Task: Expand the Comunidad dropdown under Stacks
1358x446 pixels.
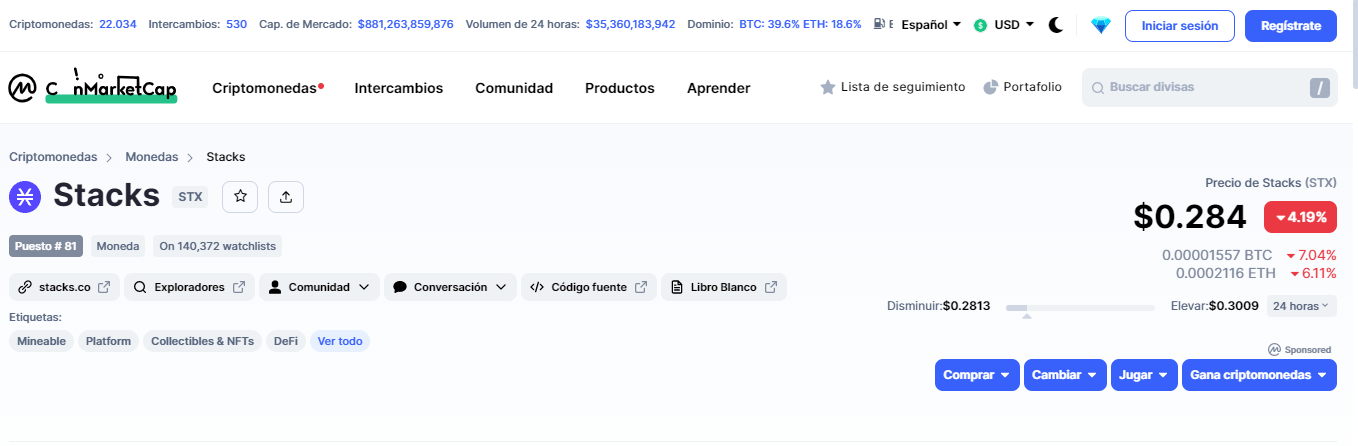Action: tap(319, 287)
